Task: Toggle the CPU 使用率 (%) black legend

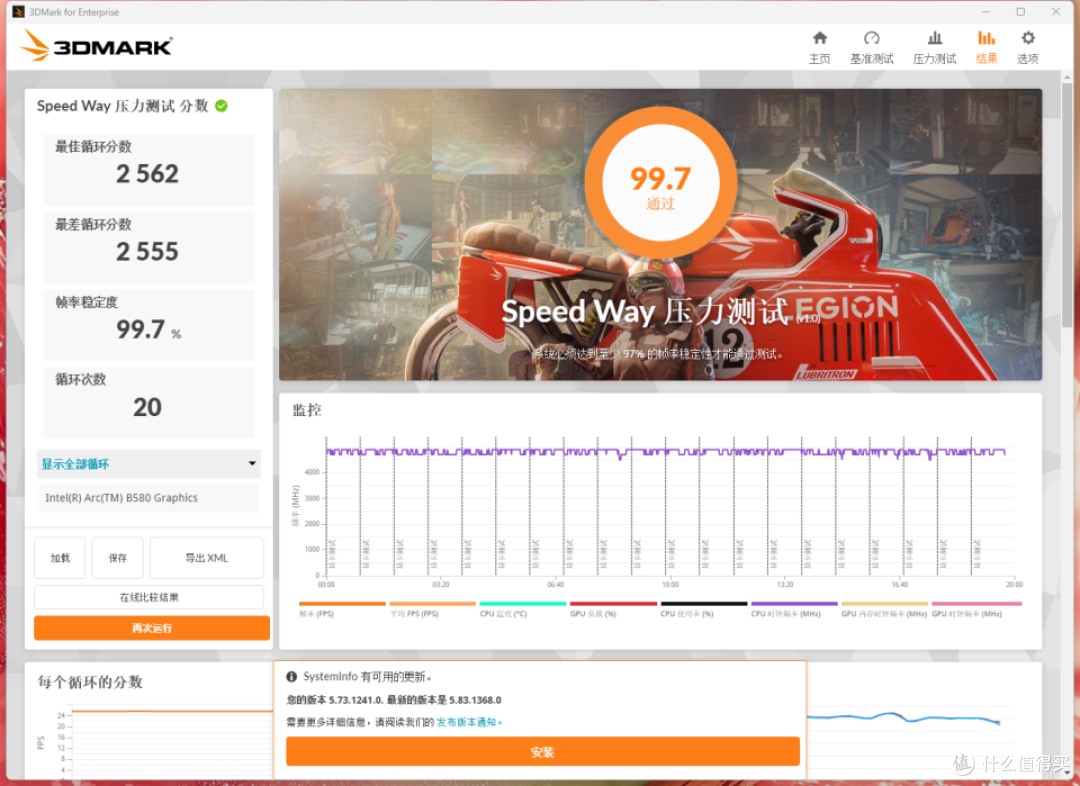Action: coord(704,609)
